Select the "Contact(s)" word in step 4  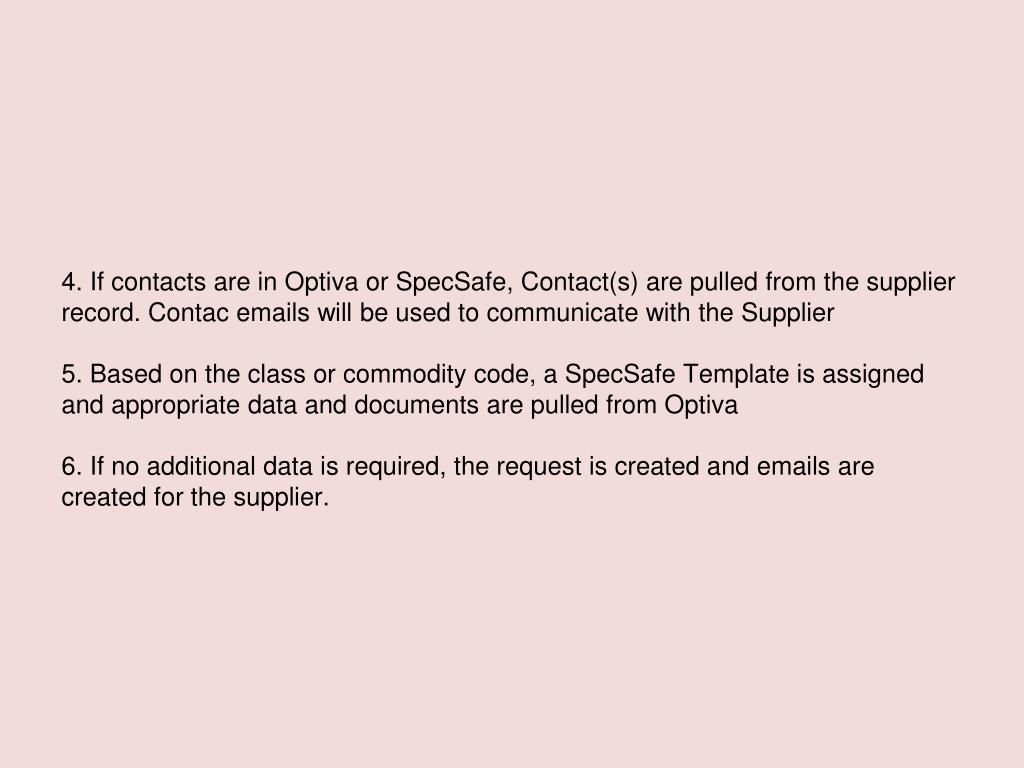pos(579,283)
